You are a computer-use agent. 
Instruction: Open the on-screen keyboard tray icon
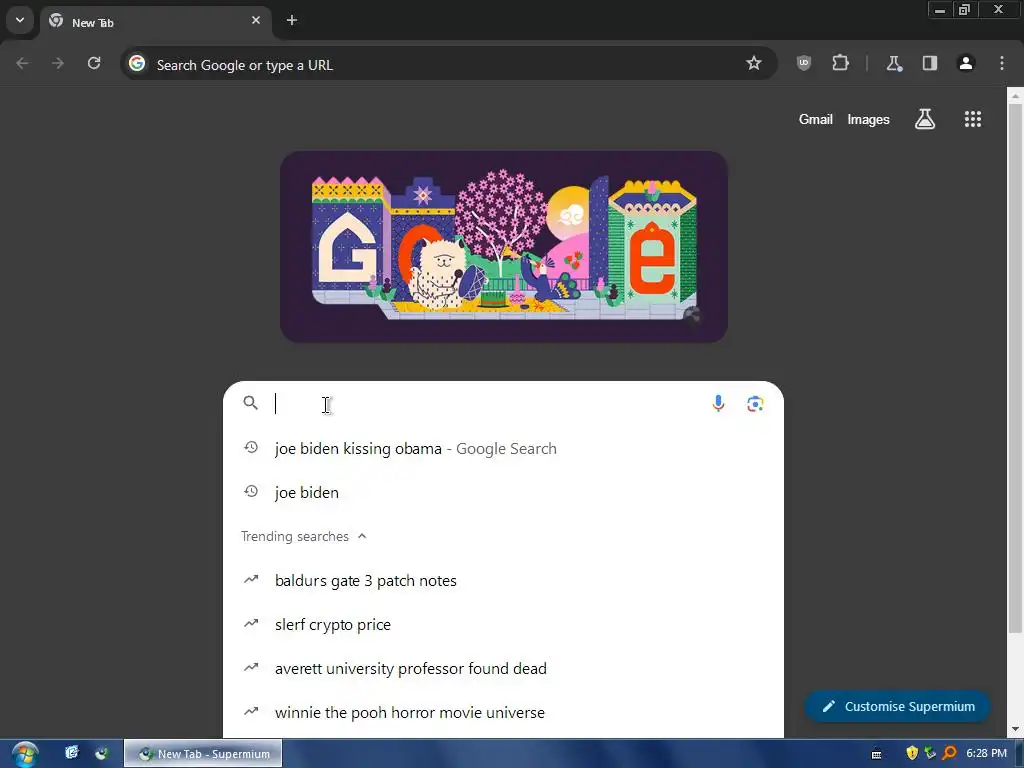coord(876,754)
